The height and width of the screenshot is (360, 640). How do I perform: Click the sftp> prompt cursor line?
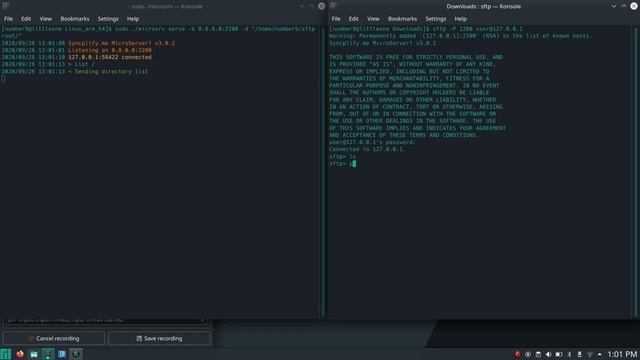coord(343,164)
